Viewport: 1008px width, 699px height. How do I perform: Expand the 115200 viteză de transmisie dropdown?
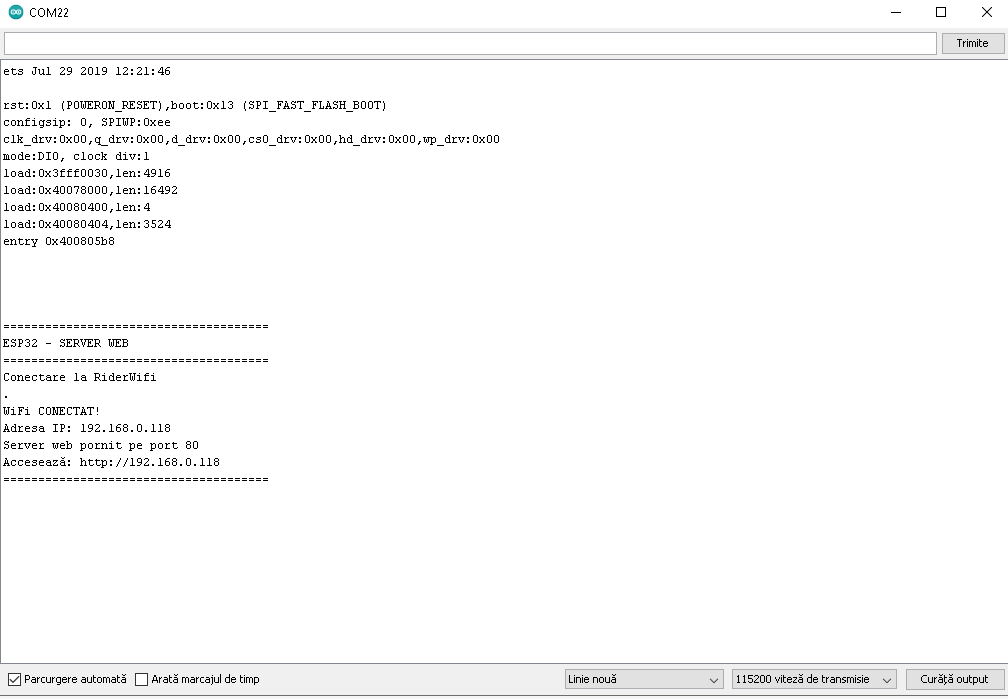point(813,679)
